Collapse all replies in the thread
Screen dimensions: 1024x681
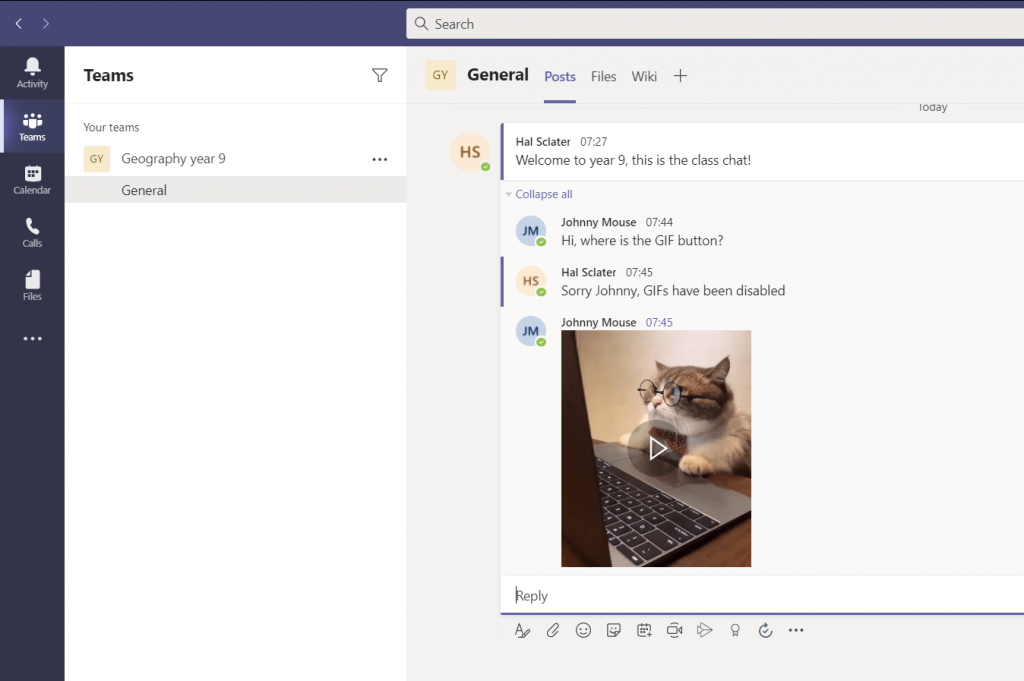(543, 194)
